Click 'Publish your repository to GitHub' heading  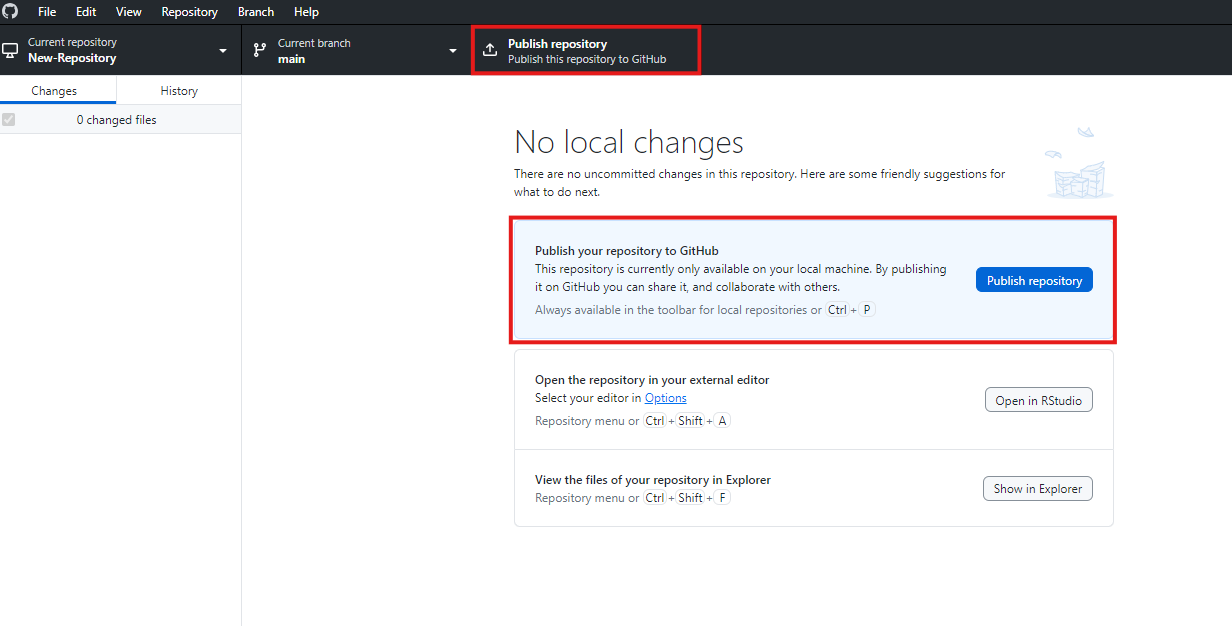pos(627,251)
